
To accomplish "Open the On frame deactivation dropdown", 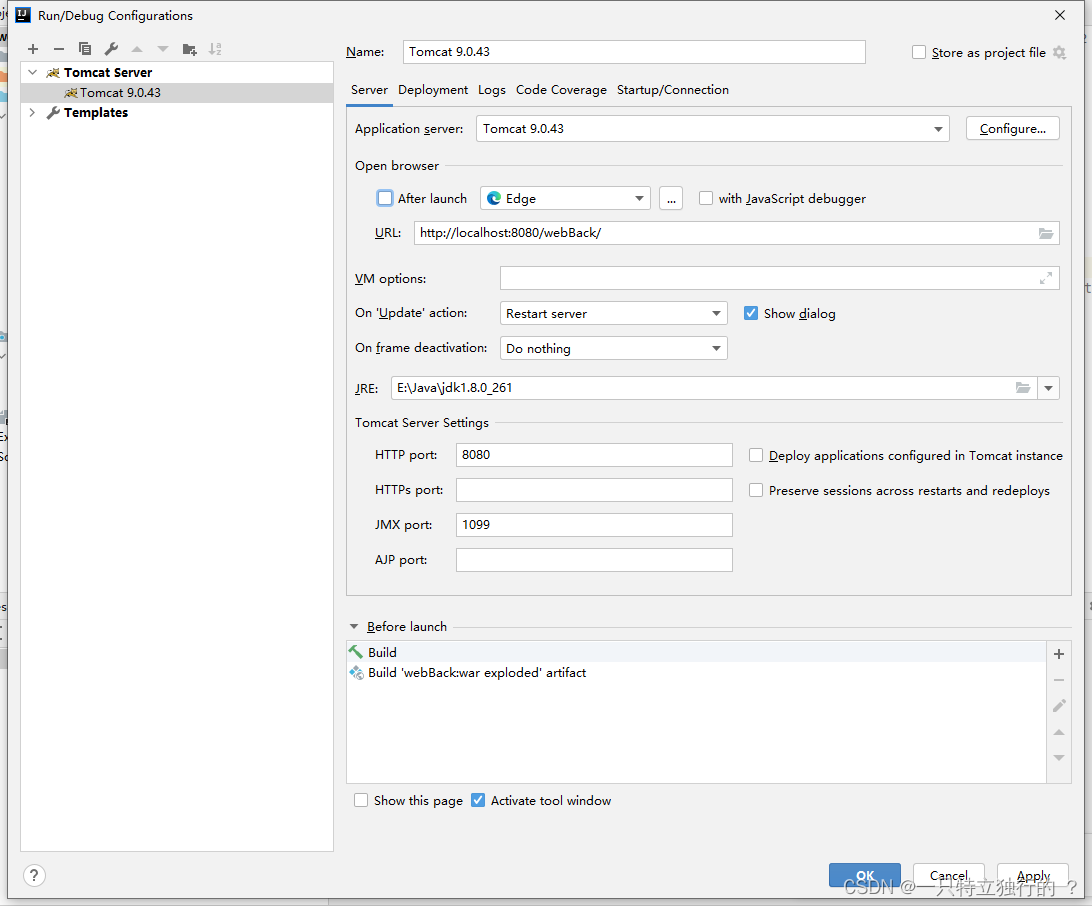I will tap(717, 347).
